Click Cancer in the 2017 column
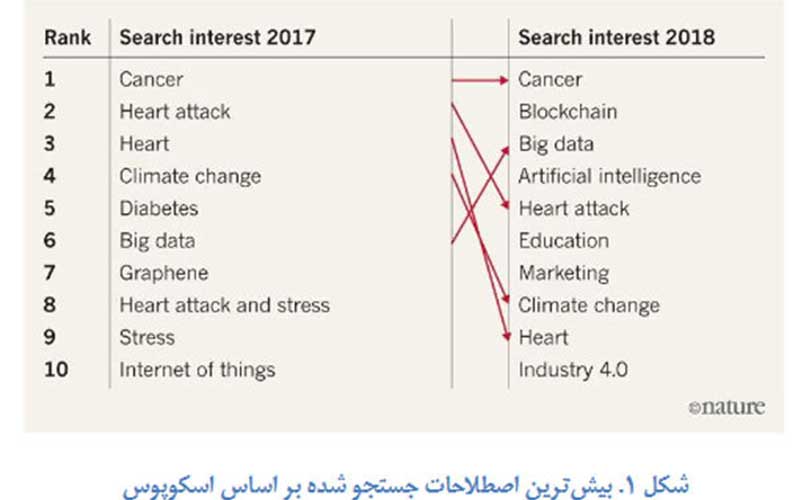 click(151, 79)
